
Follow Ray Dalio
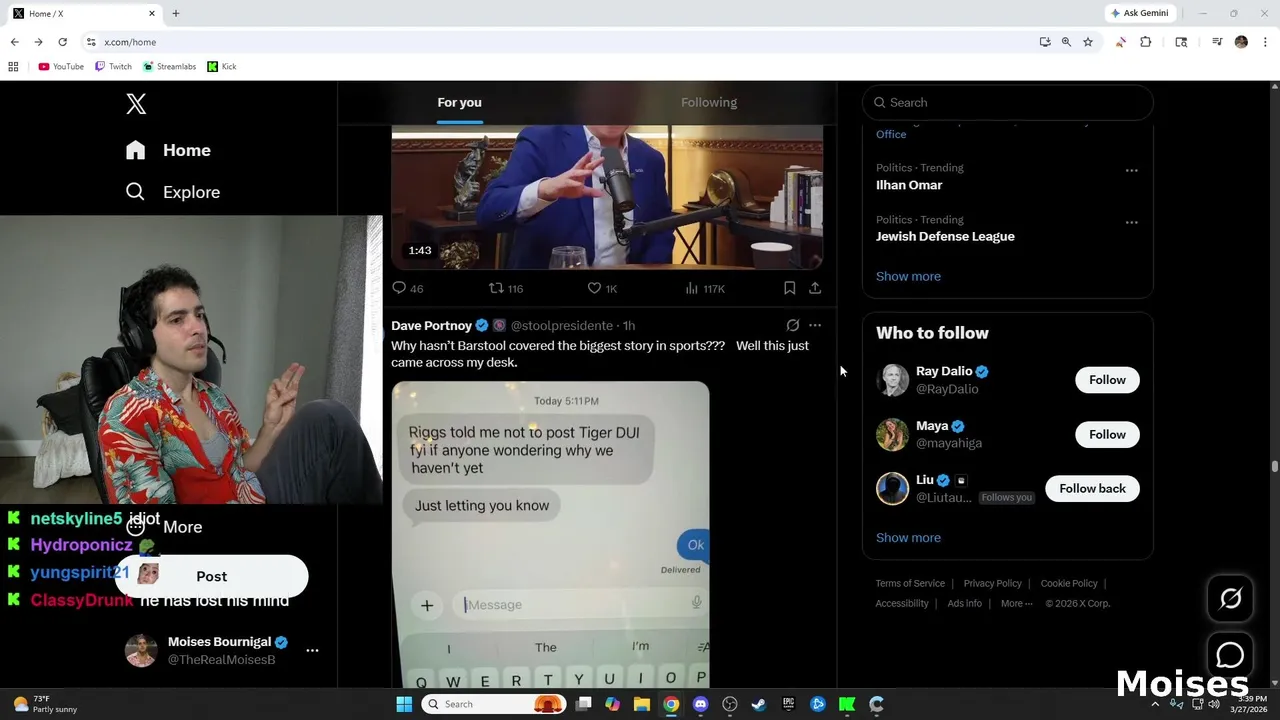click(x=1107, y=380)
